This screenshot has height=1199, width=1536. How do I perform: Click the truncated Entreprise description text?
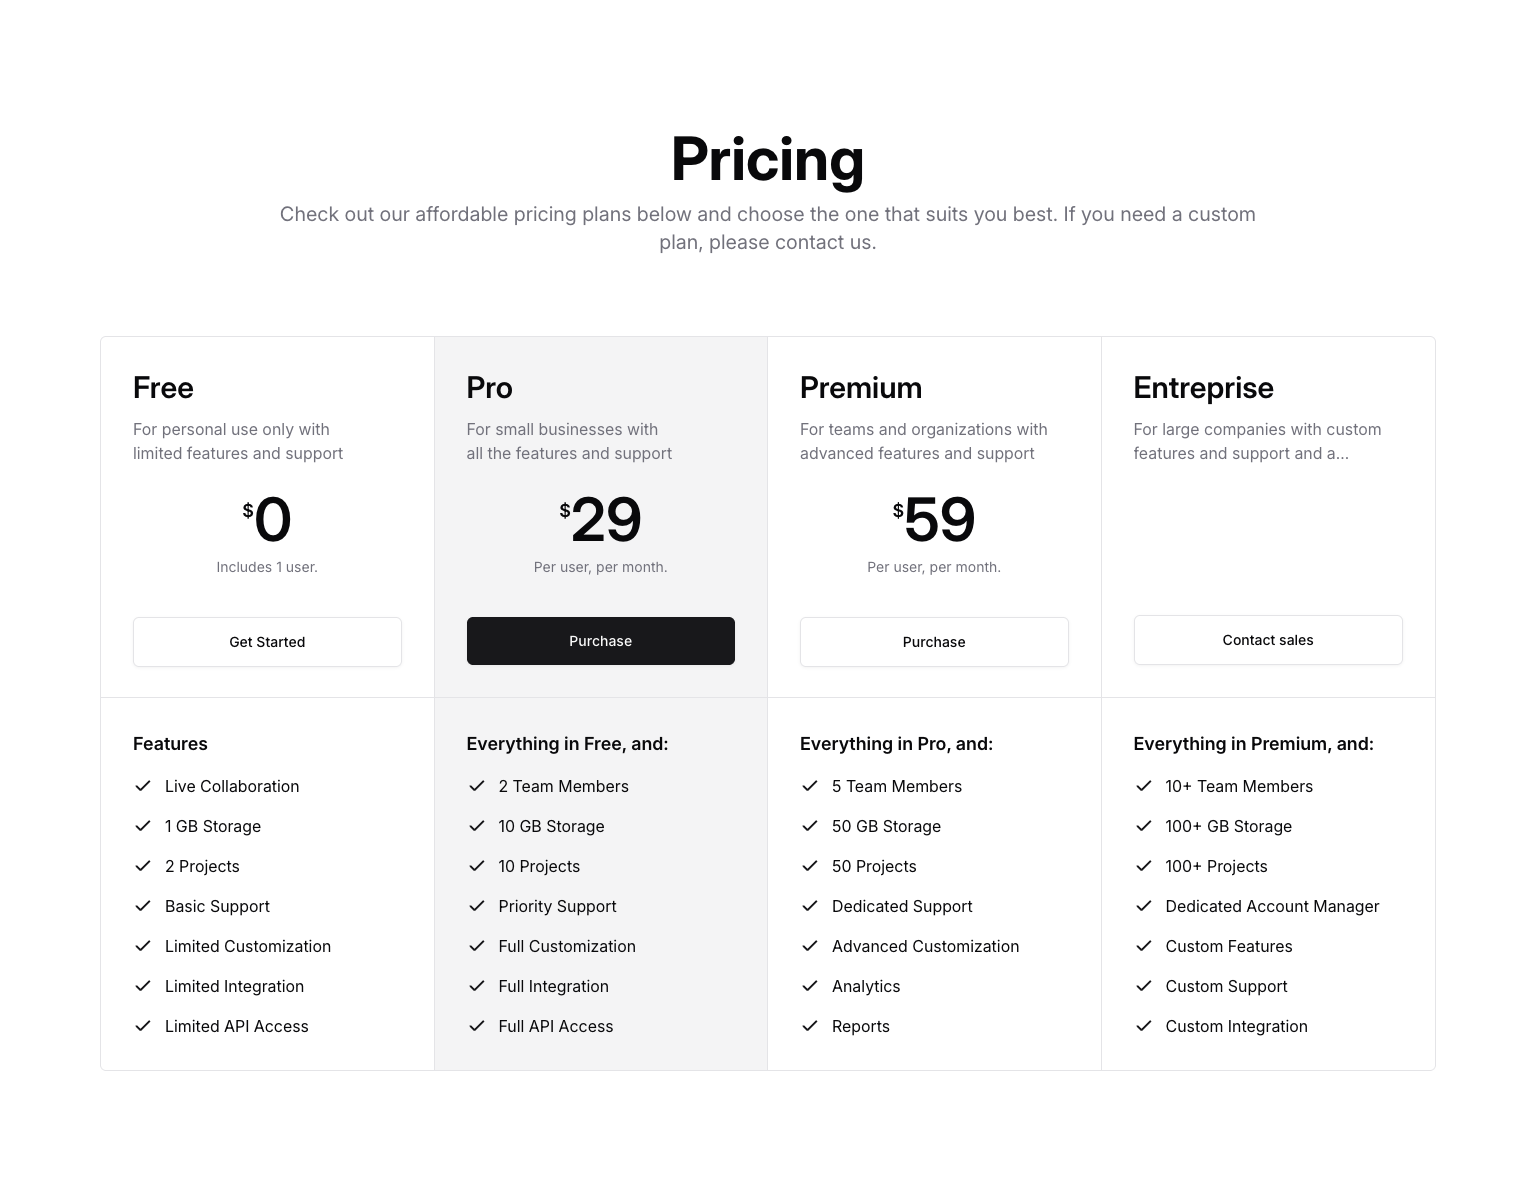tap(1257, 441)
